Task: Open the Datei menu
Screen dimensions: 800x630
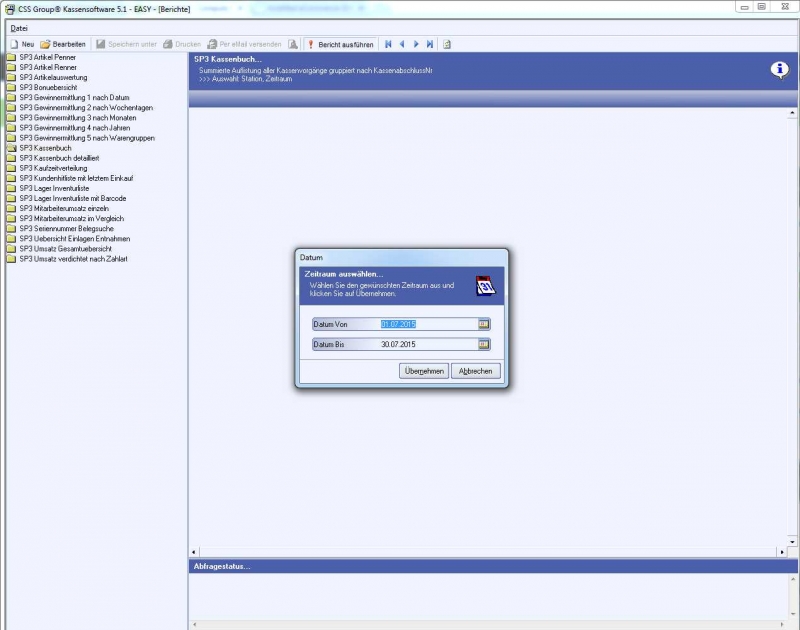Action: (x=19, y=28)
